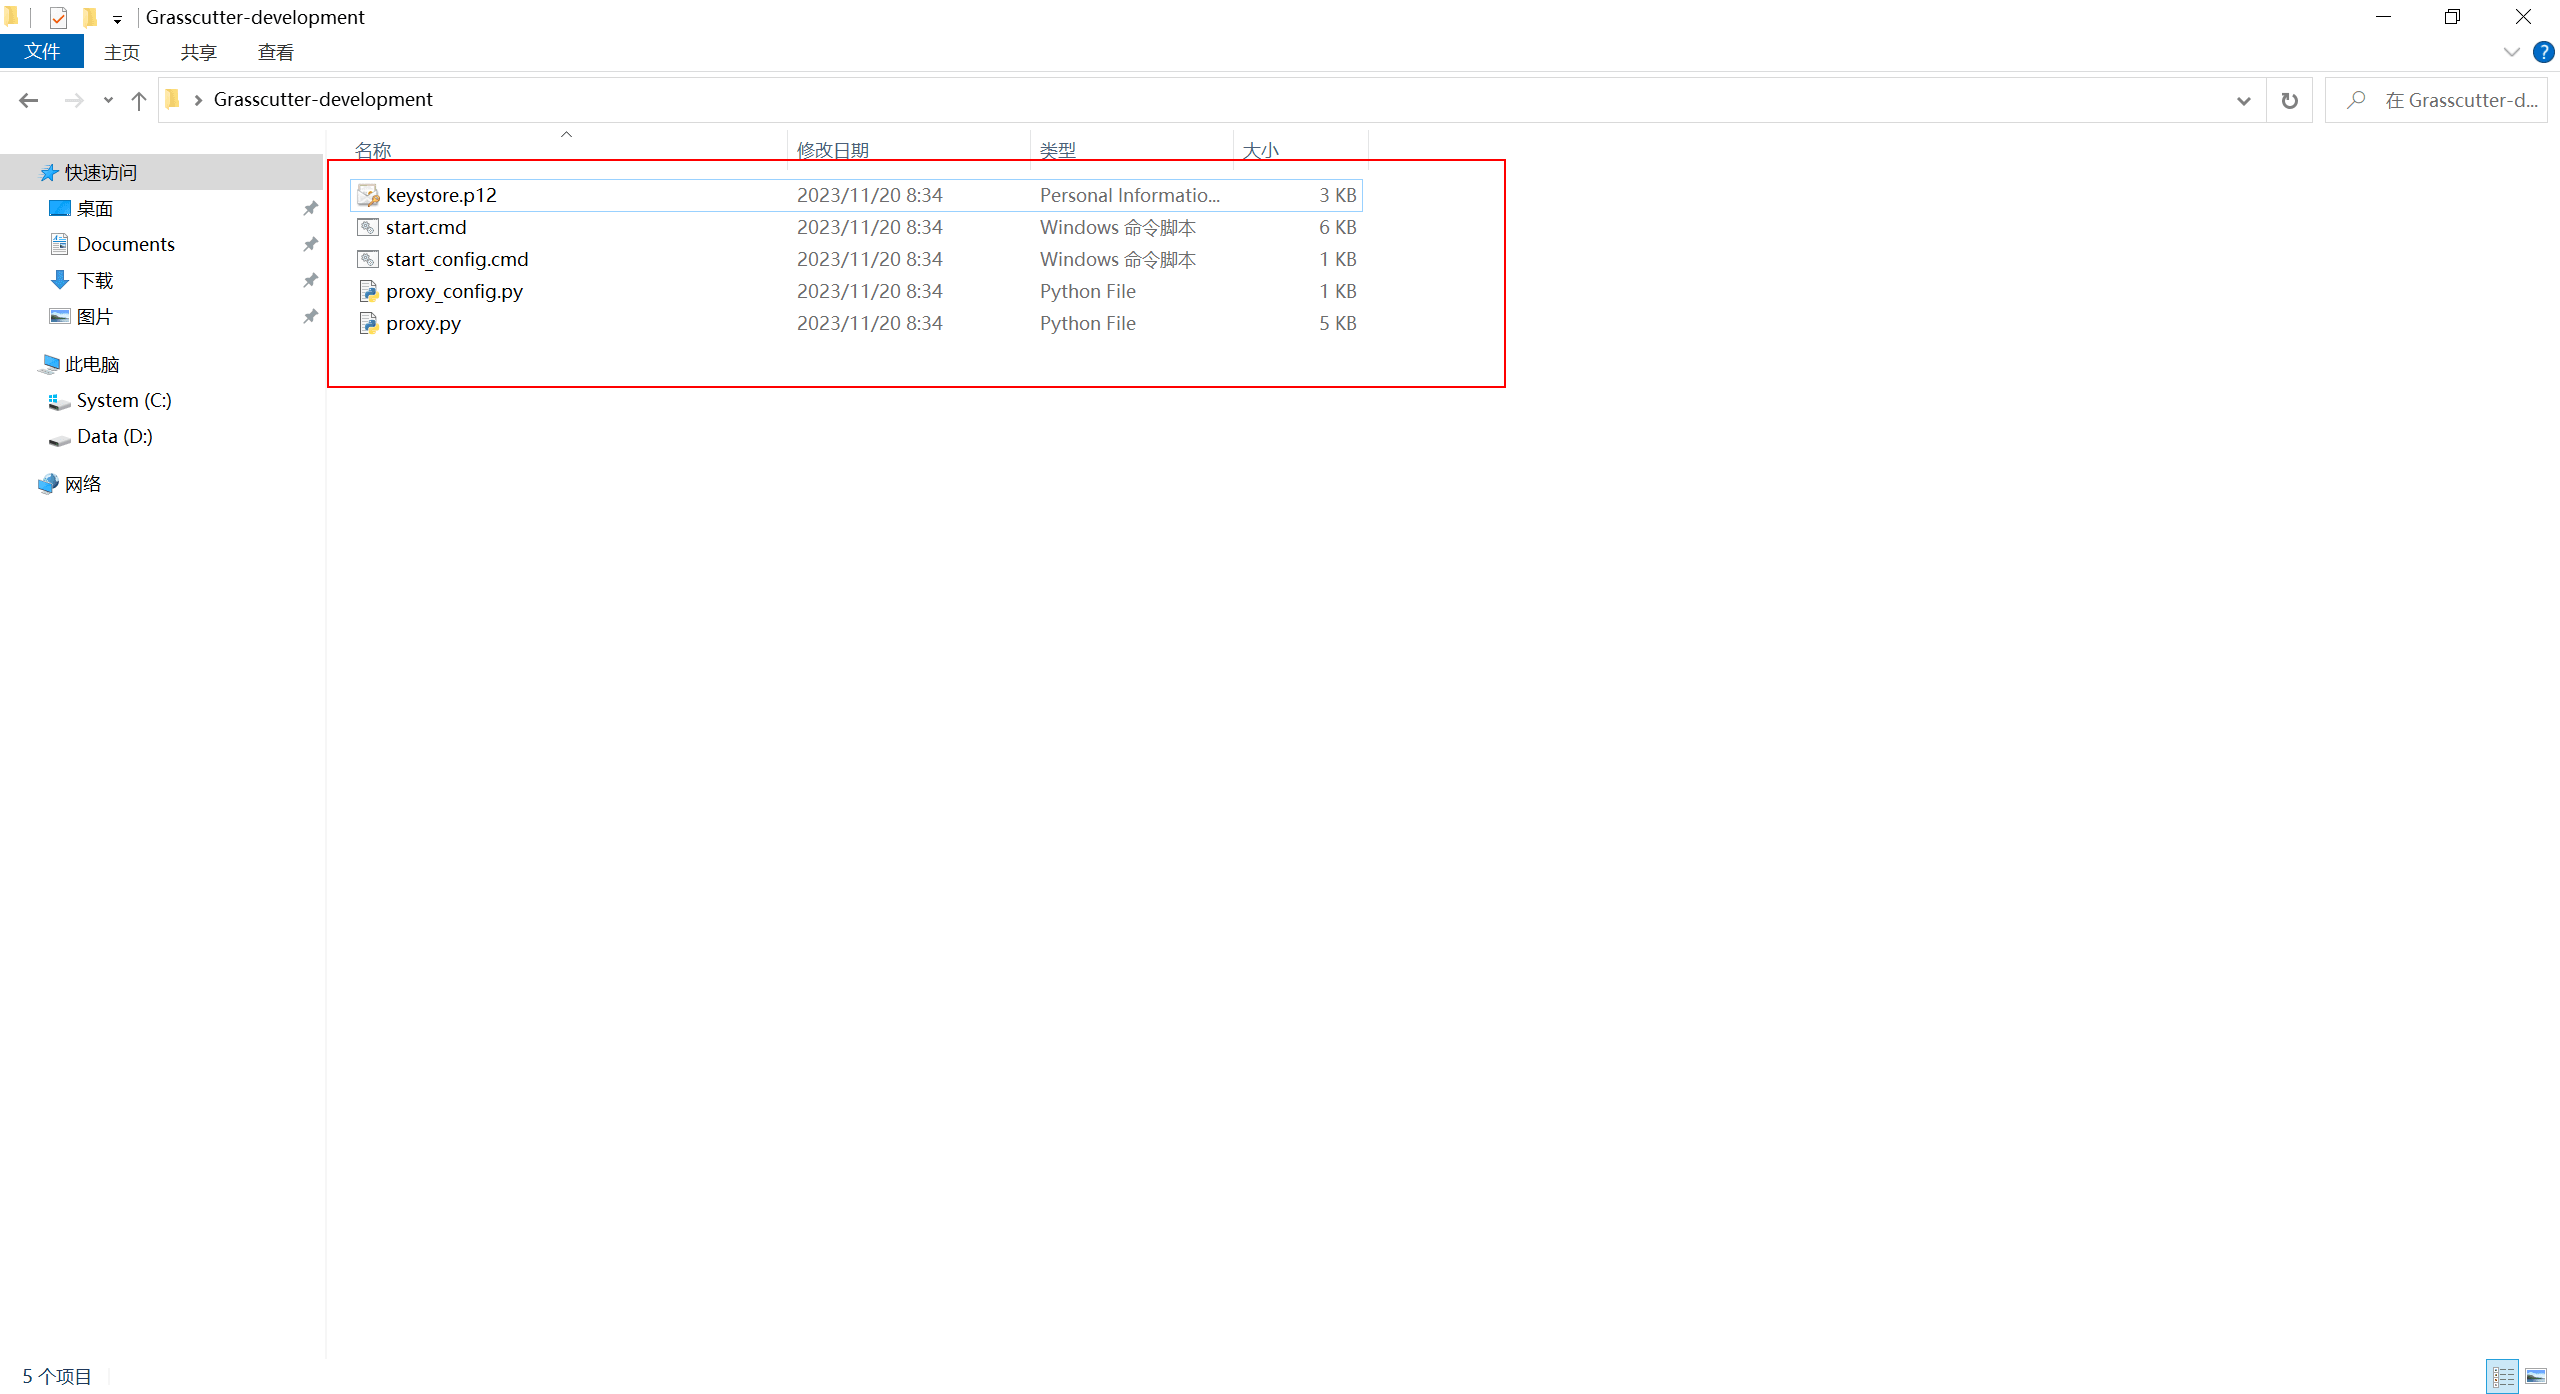The image size is (2560, 1394).
Task: Go forward with the right arrow
Action: (x=73, y=100)
